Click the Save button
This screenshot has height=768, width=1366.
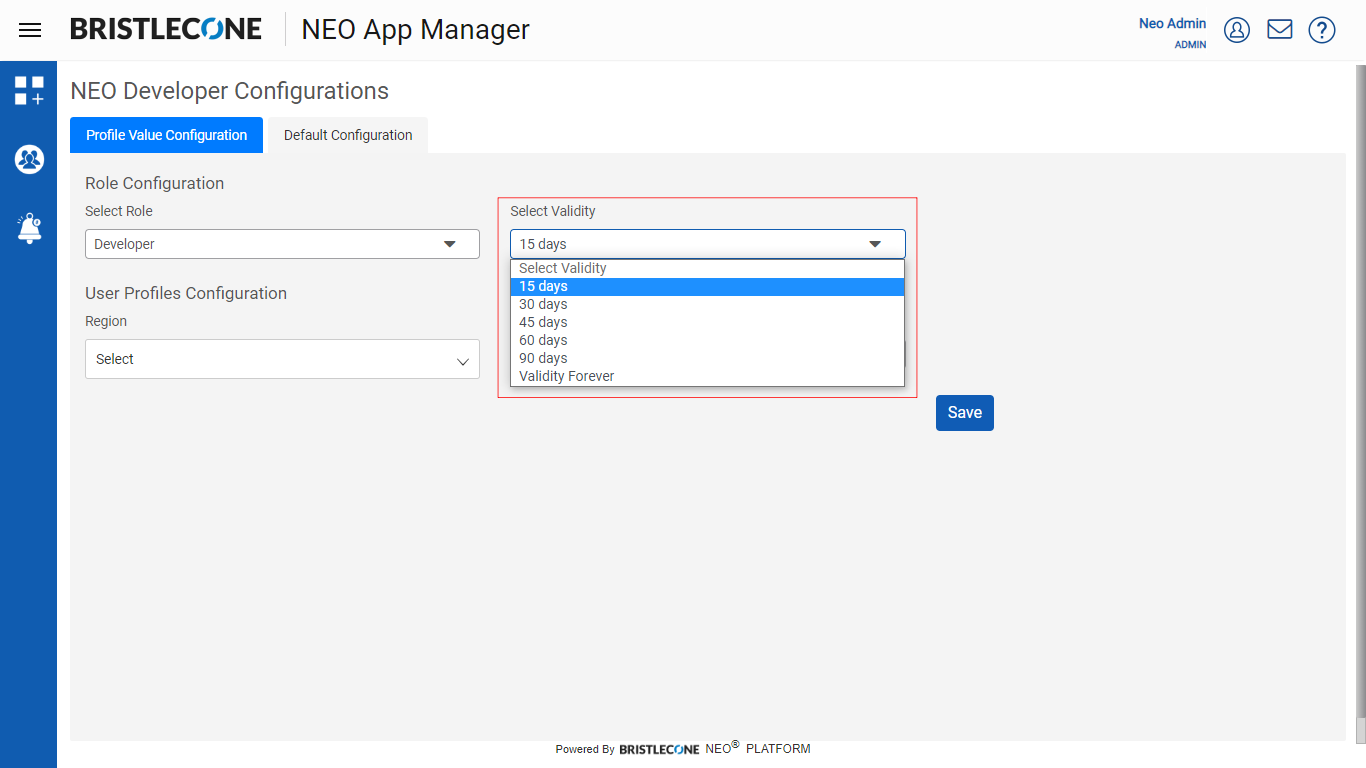coord(965,413)
